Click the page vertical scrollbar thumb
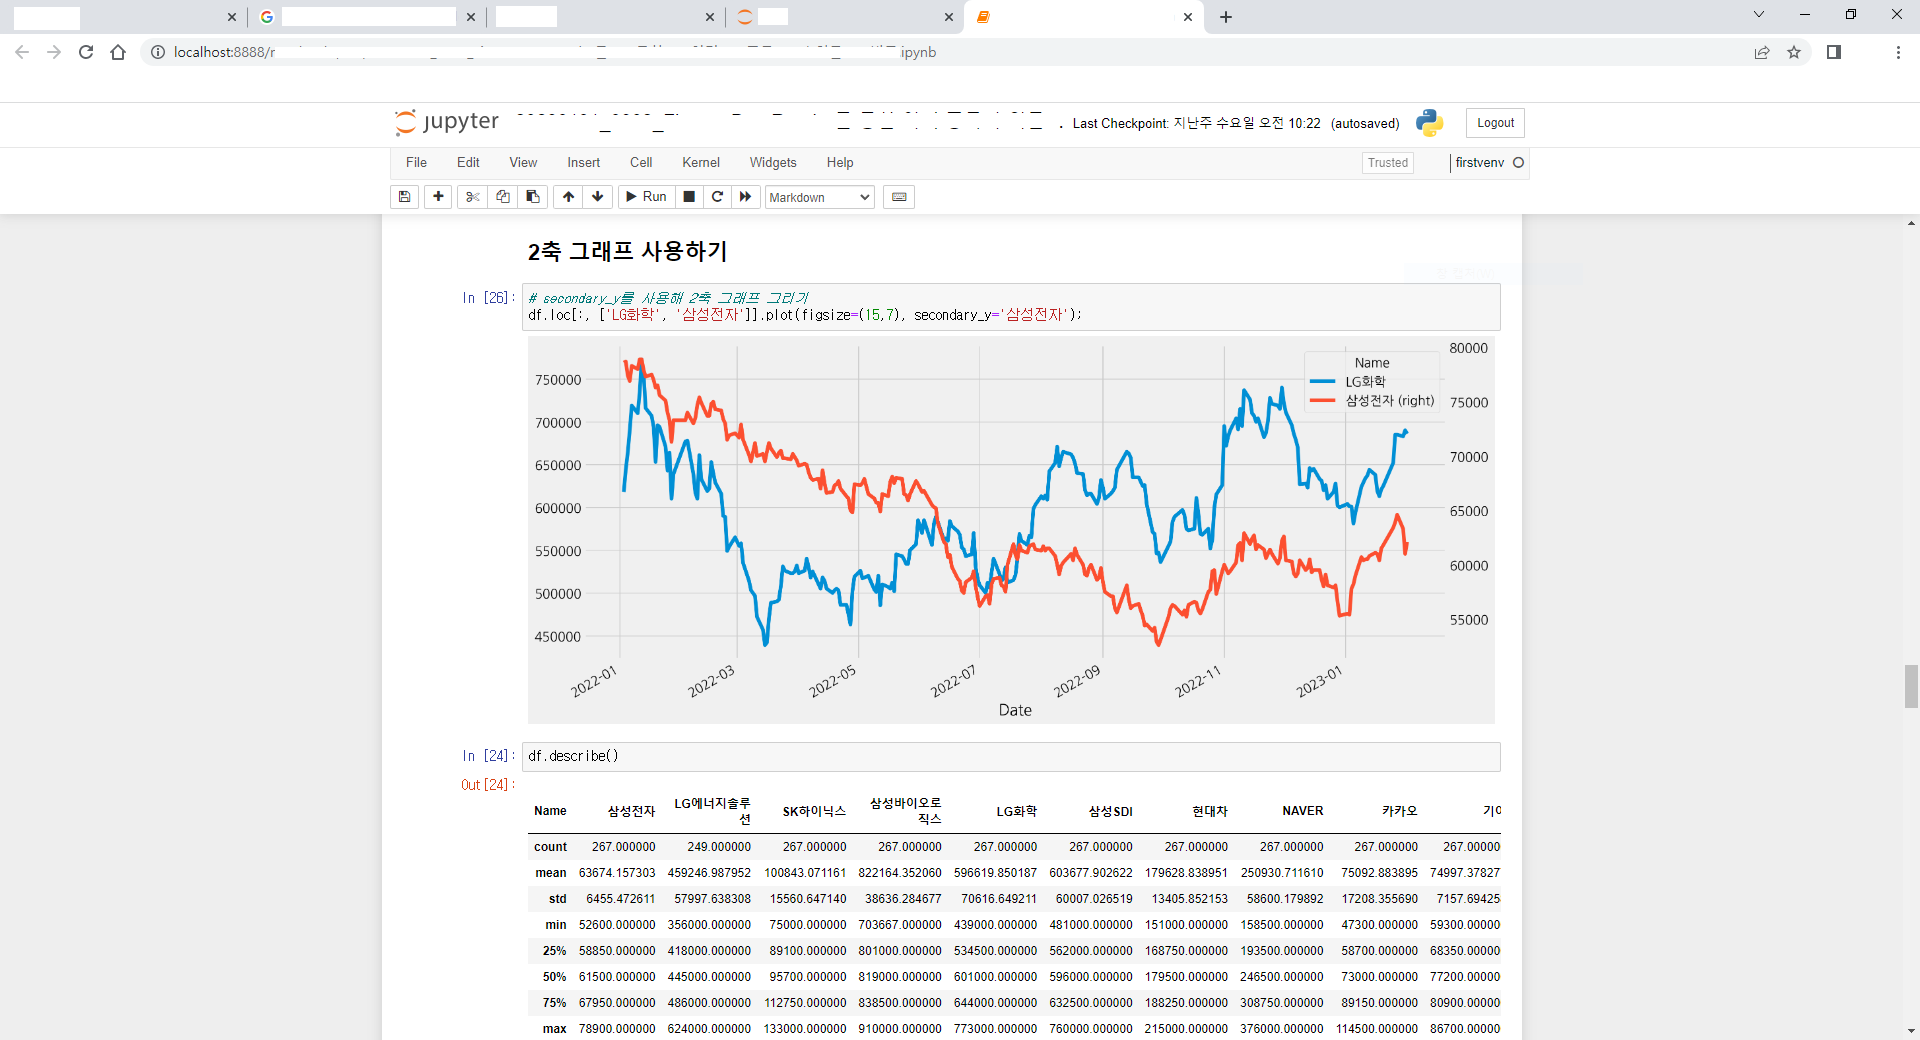The image size is (1920, 1040). click(x=1911, y=686)
